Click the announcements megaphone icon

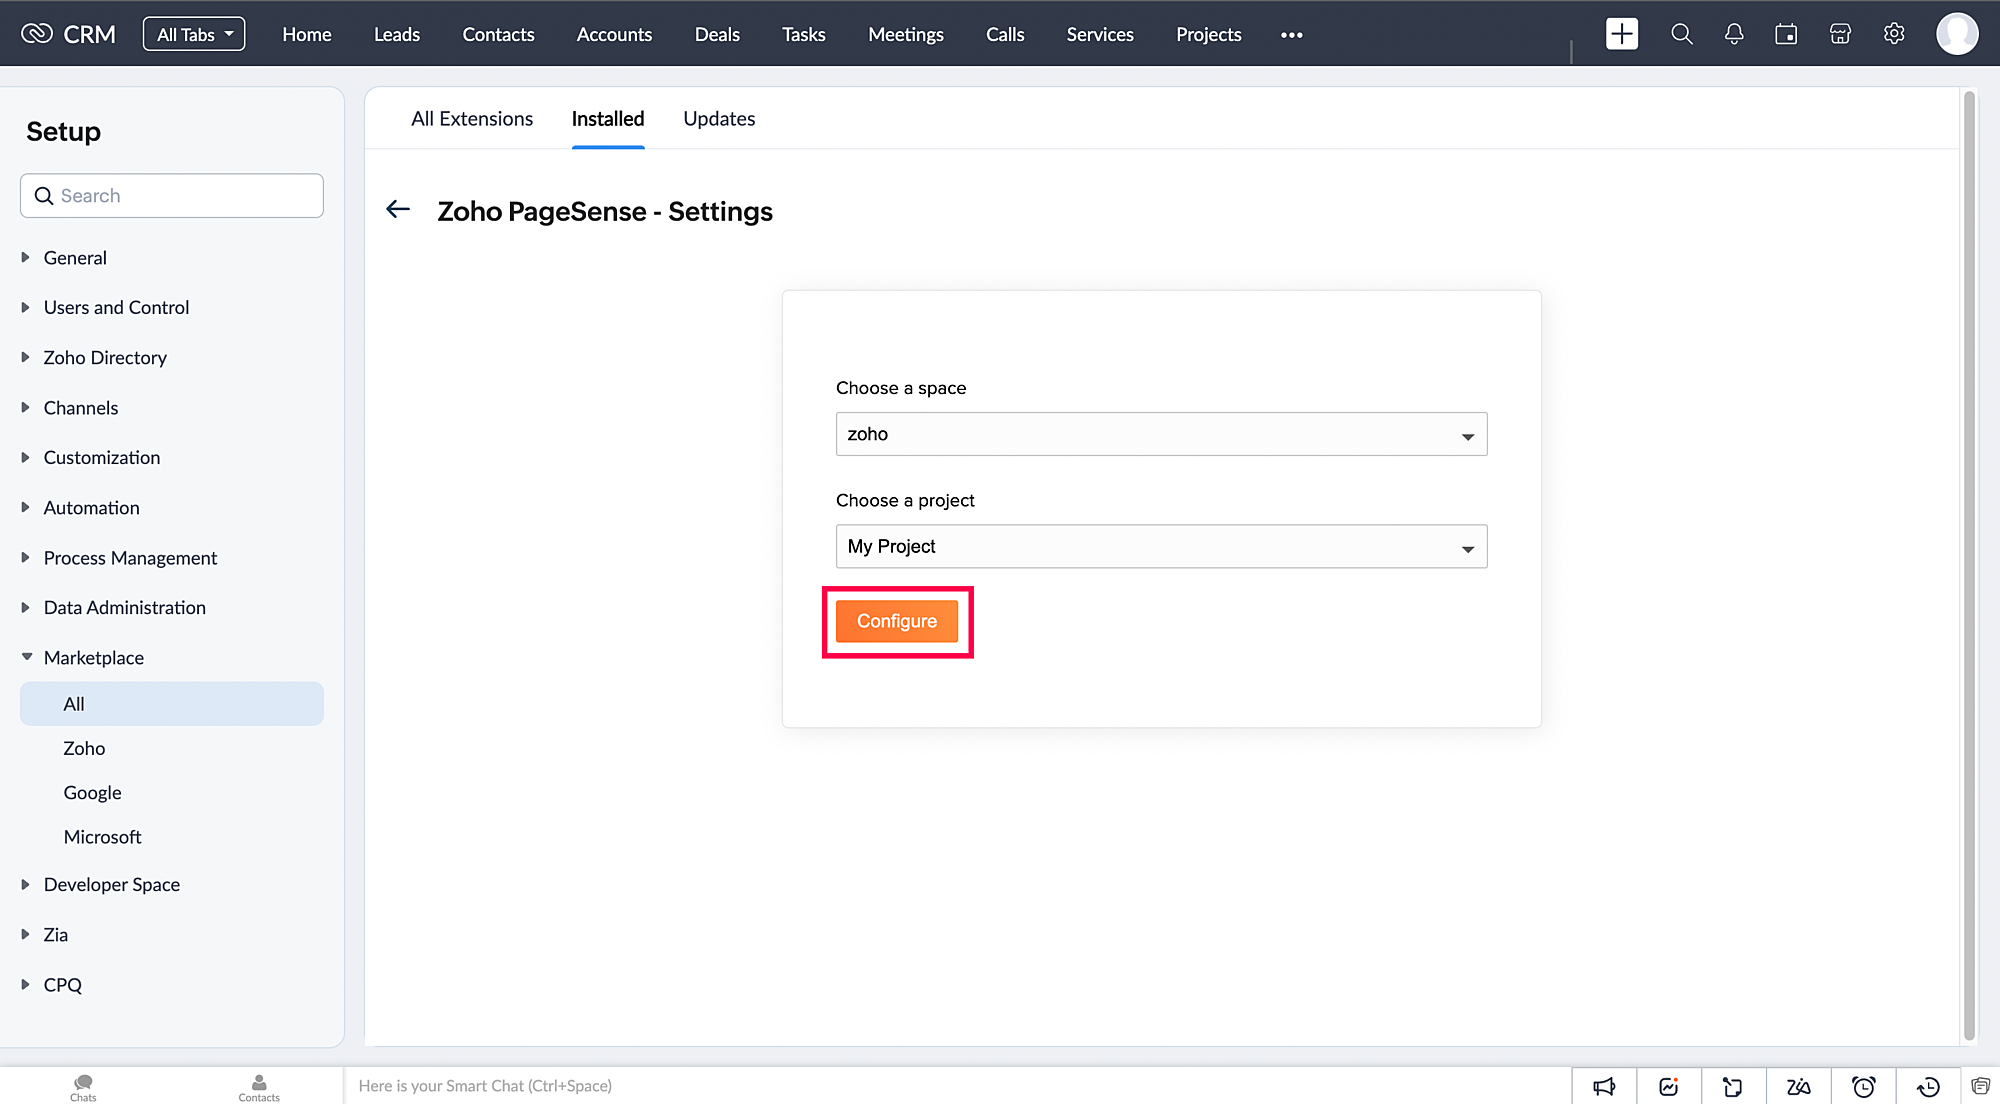coord(1604,1086)
